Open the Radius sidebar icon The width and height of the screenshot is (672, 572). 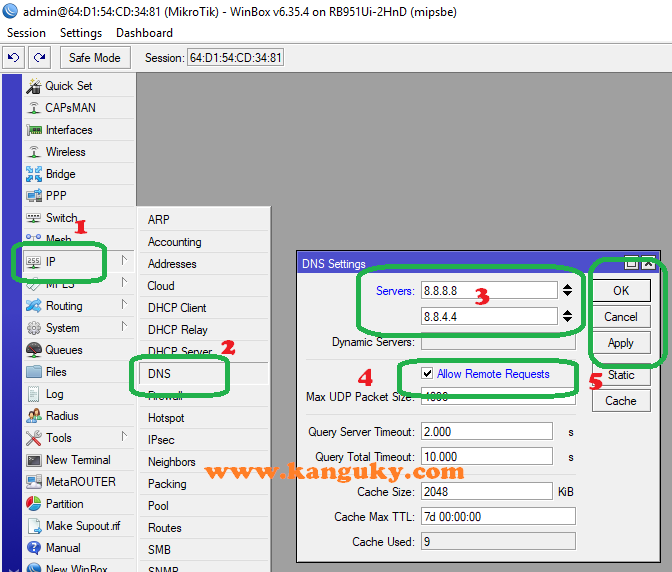pos(34,416)
